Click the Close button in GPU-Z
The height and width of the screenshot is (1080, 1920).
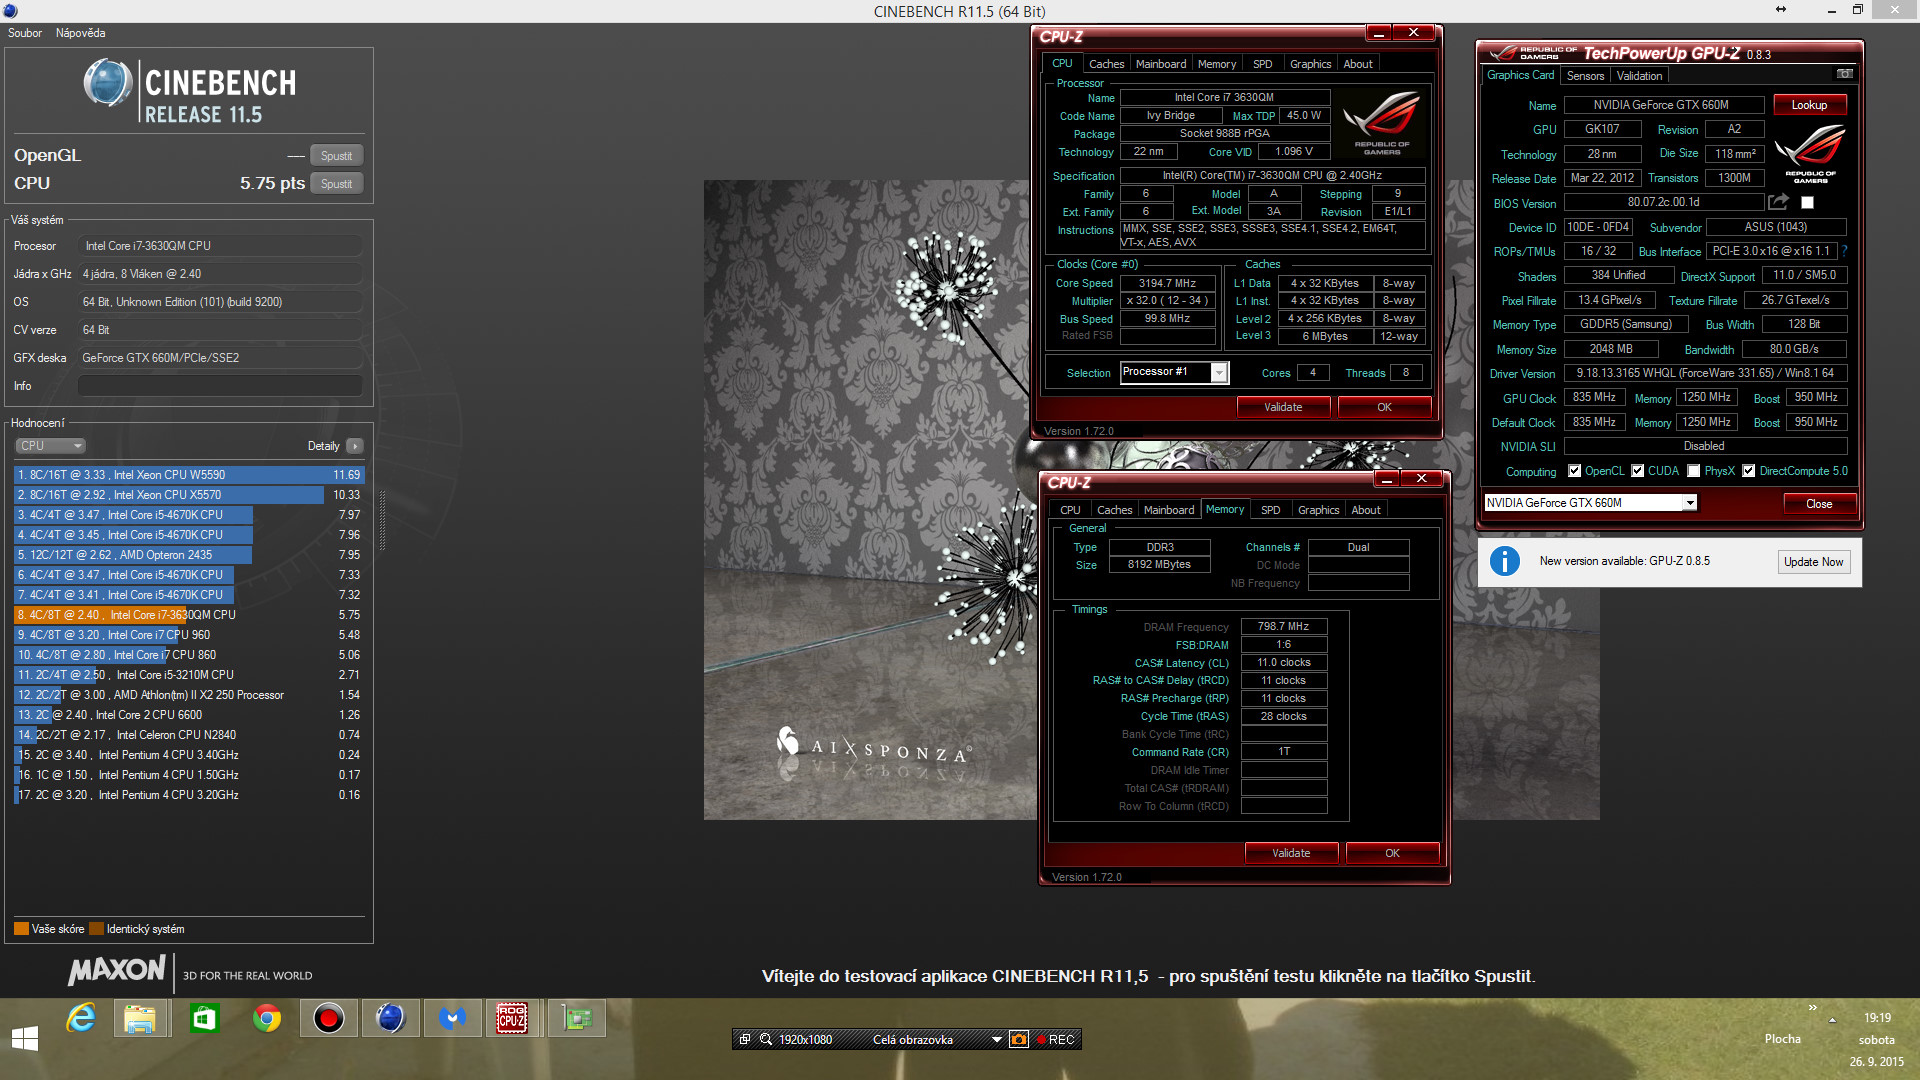click(x=1819, y=504)
